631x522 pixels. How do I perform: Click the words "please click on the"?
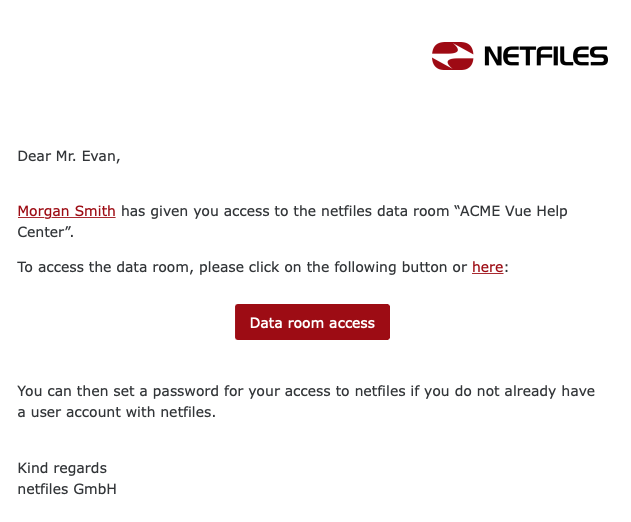[x=264, y=267]
